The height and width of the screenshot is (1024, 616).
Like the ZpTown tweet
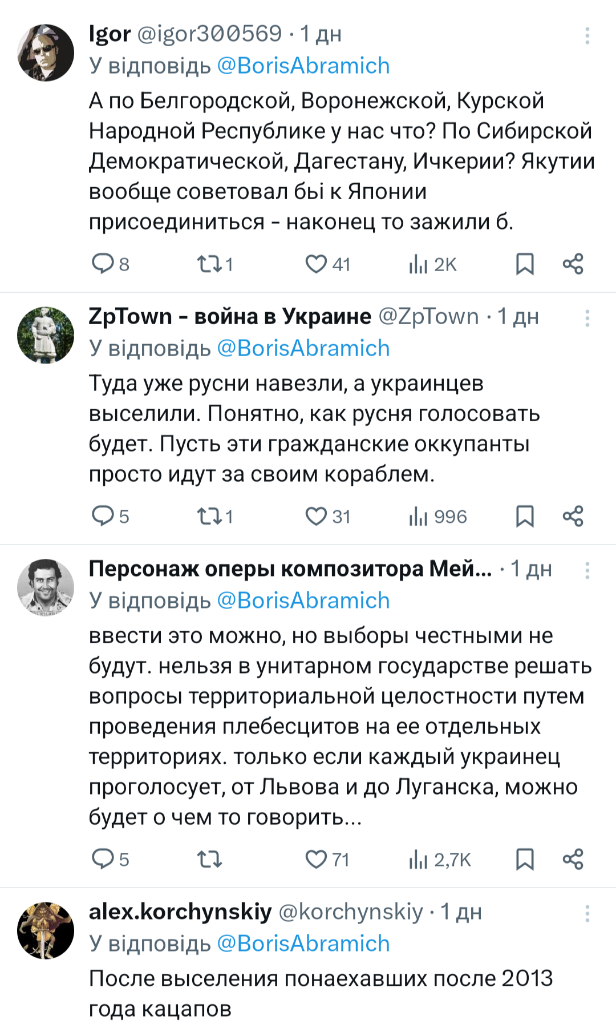pyautogui.click(x=316, y=516)
